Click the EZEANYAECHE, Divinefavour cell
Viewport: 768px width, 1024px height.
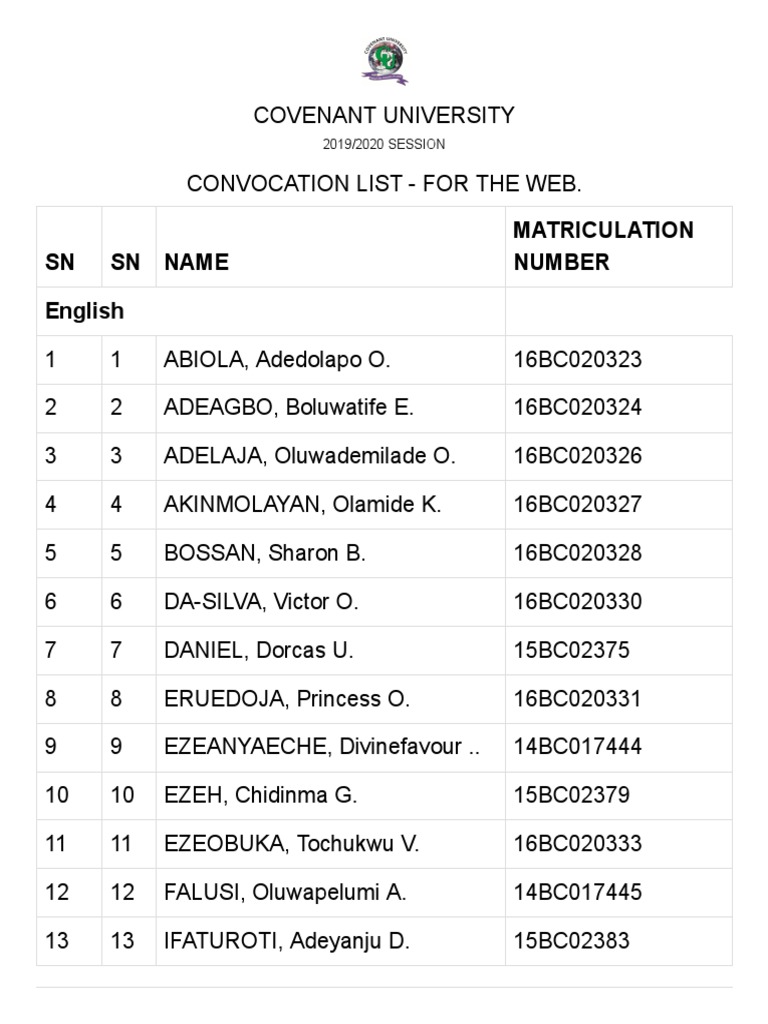[x=322, y=747]
